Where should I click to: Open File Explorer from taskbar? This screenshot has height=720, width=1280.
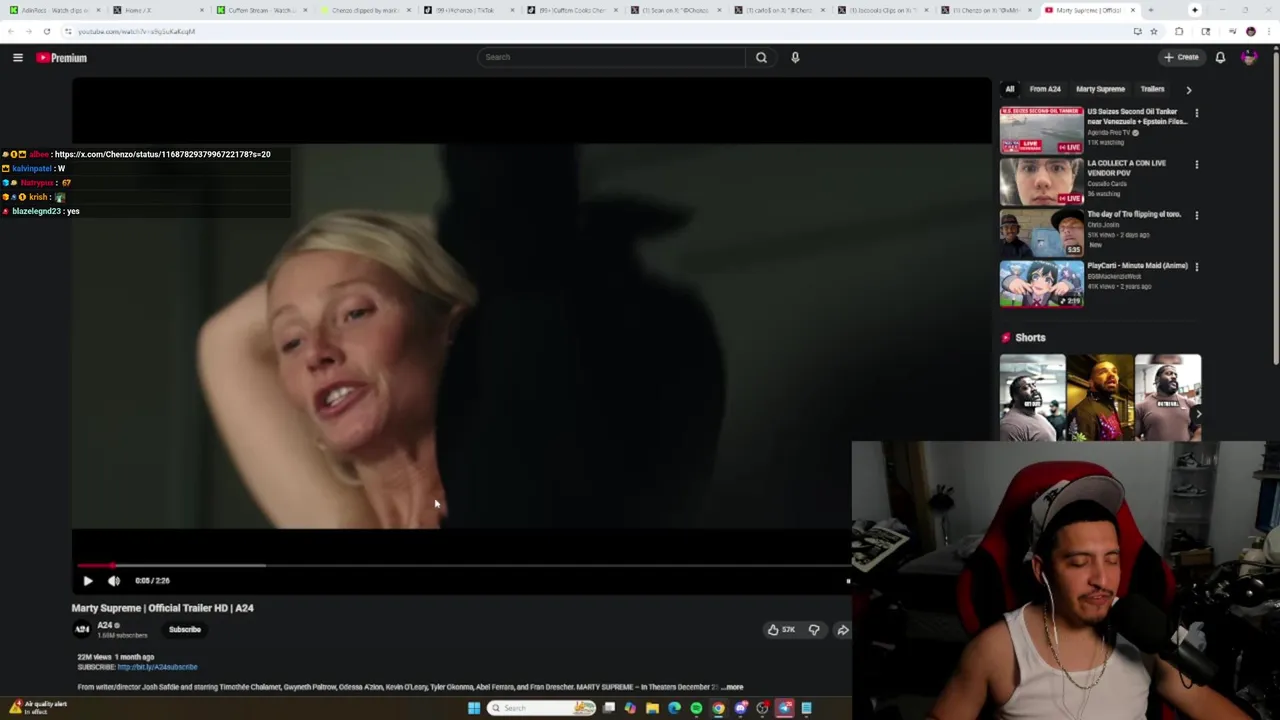652,708
